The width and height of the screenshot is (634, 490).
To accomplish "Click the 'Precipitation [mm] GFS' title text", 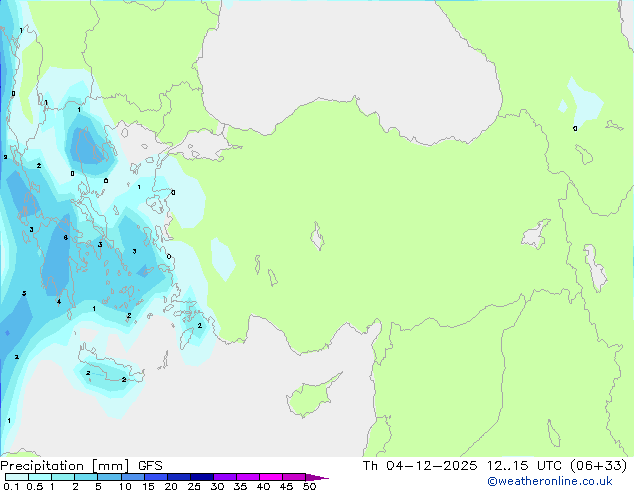I will tap(81, 466).
